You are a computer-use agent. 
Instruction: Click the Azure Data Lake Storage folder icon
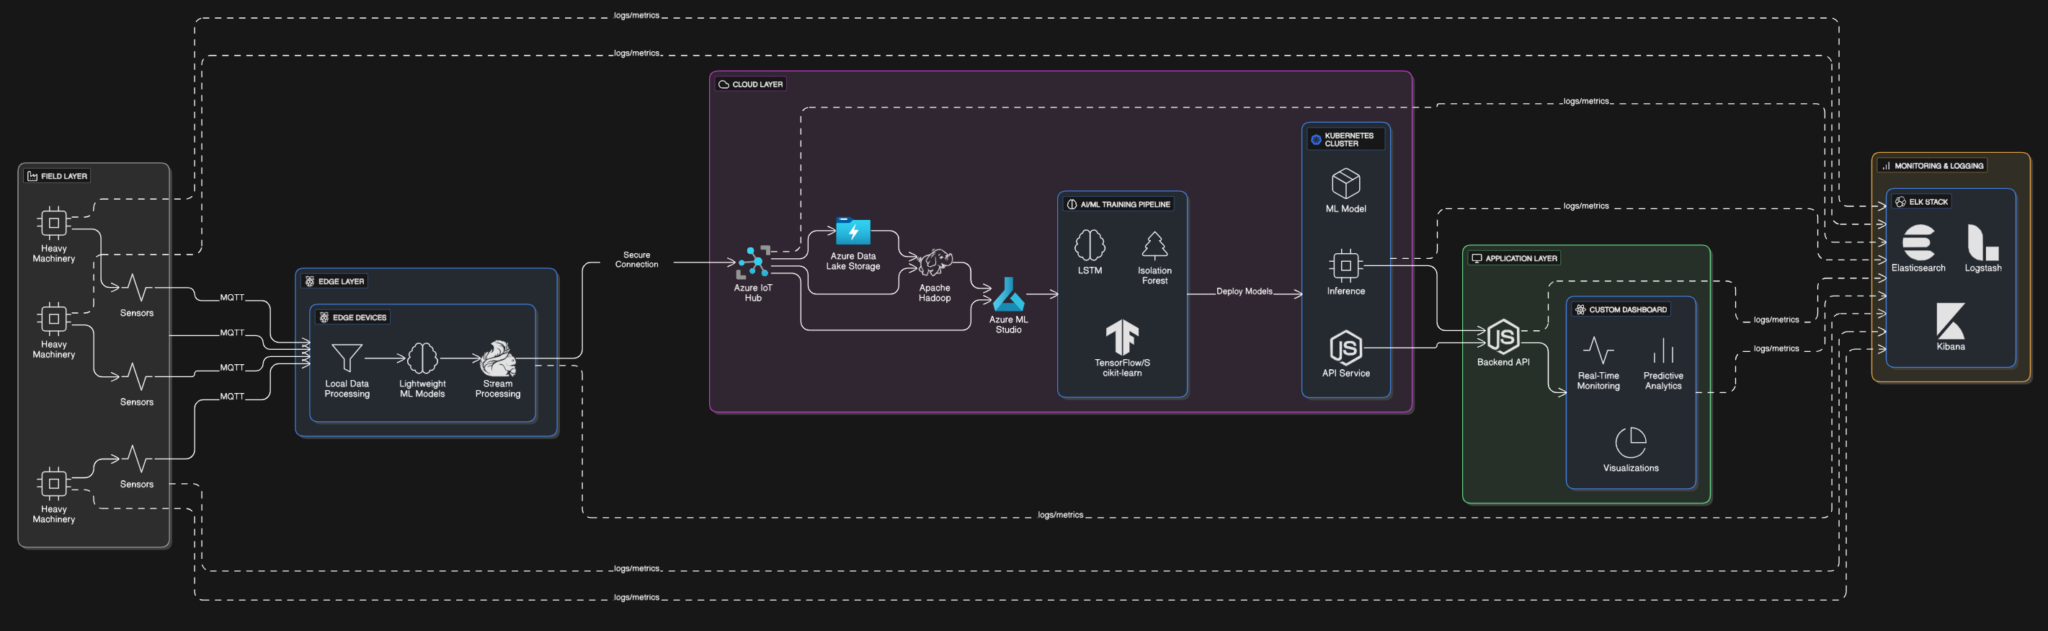coord(853,231)
